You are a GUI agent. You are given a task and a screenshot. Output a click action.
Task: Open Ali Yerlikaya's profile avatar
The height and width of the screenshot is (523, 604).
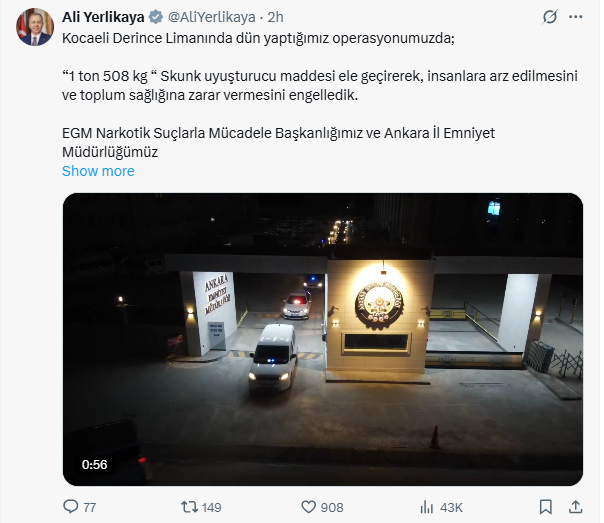point(35,27)
